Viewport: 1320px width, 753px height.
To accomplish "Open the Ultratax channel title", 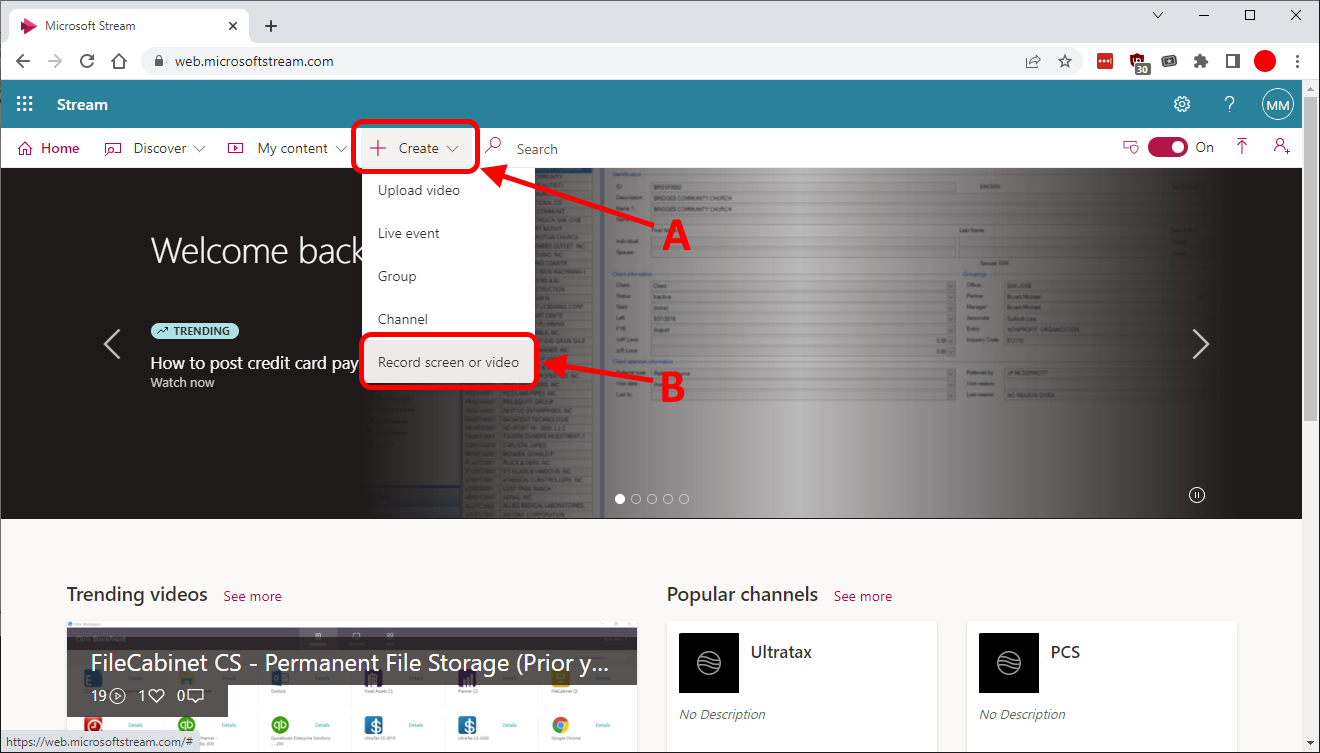I will (781, 652).
